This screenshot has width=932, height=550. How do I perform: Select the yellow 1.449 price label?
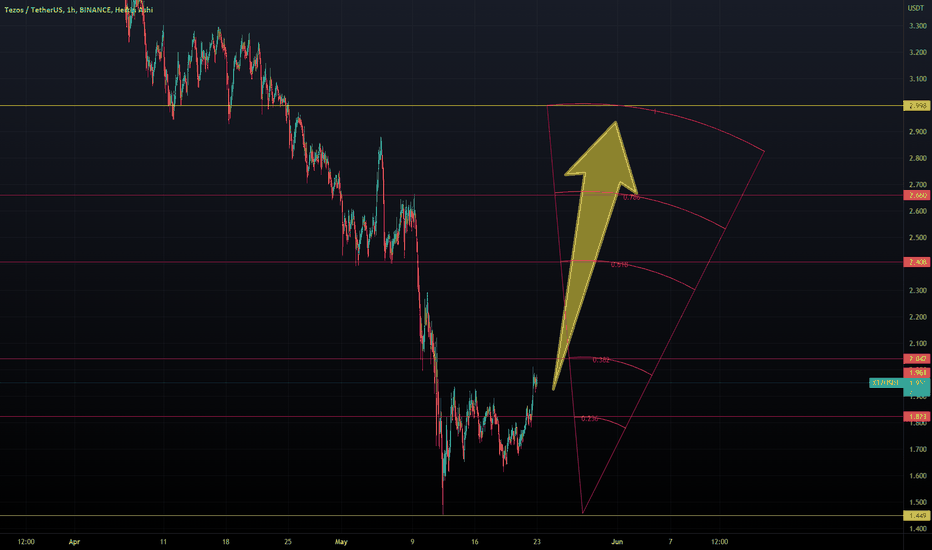point(917,516)
